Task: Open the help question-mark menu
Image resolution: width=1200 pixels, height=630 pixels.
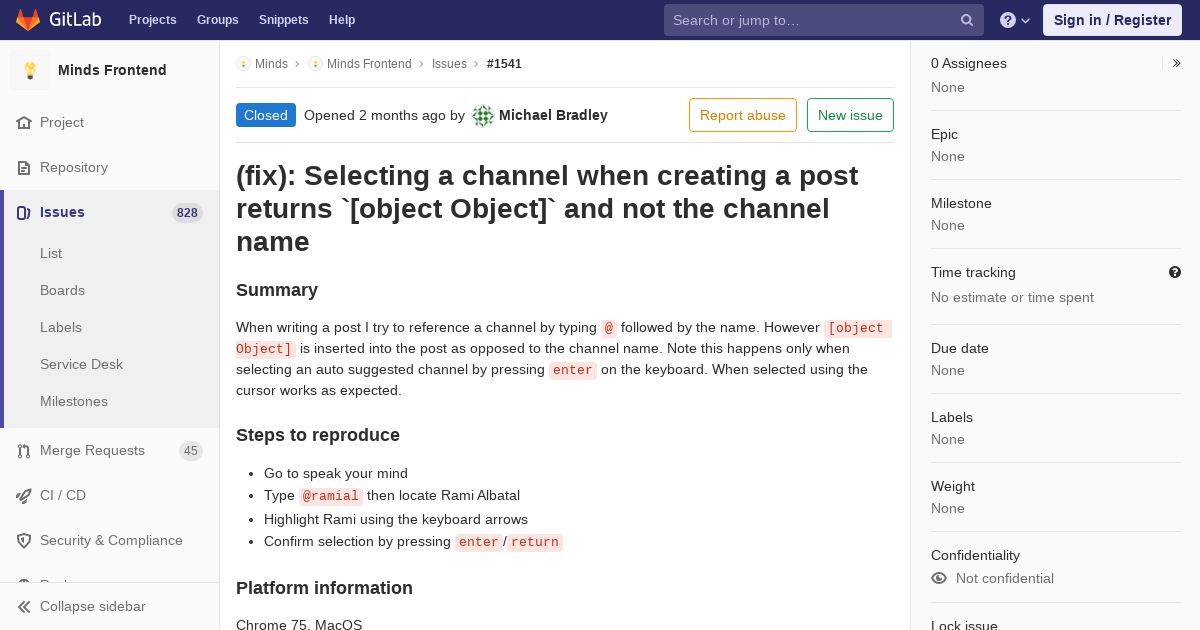Action: [x=1015, y=20]
